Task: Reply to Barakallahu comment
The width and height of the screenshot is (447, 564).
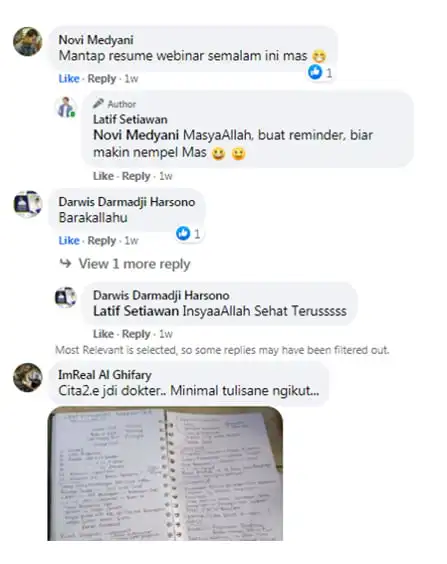Action: pos(102,240)
